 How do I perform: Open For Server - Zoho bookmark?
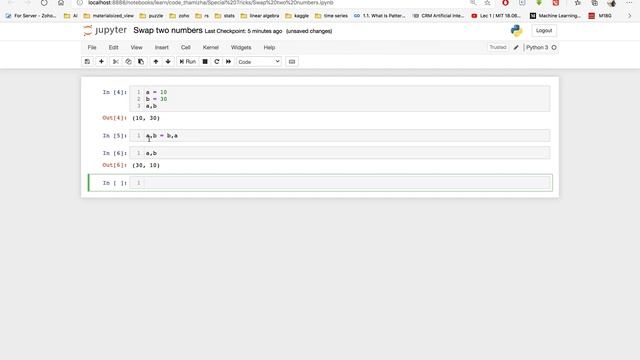click(x=31, y=16)
